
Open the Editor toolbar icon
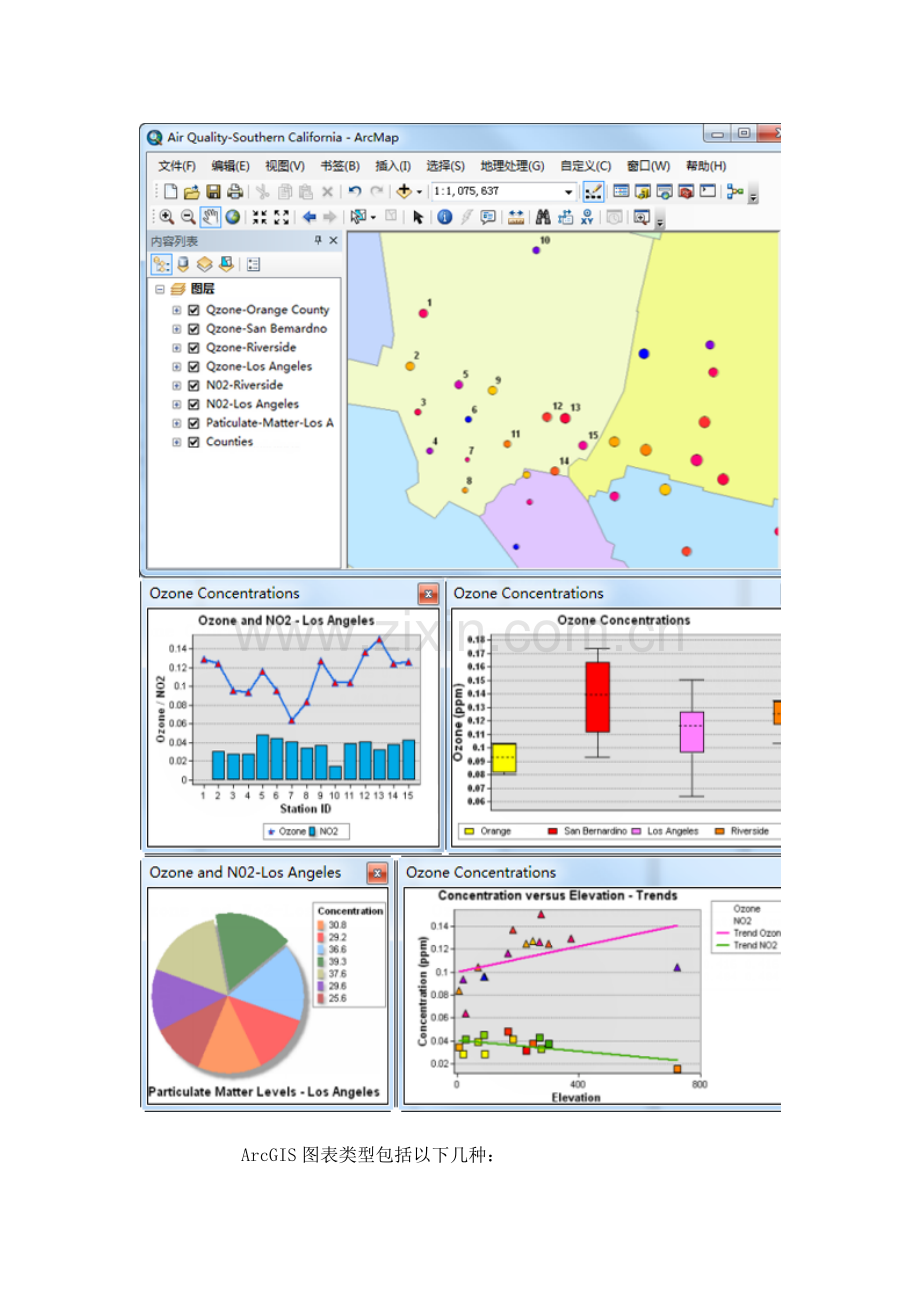(x=592, y=190)
